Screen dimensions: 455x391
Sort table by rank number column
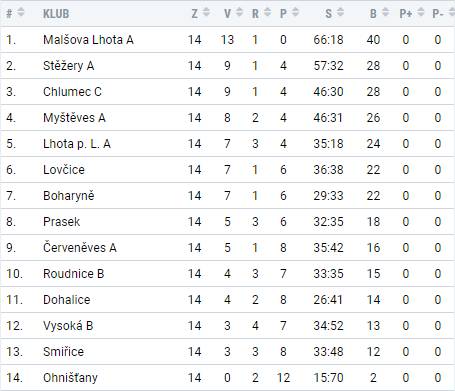(21, 12)
